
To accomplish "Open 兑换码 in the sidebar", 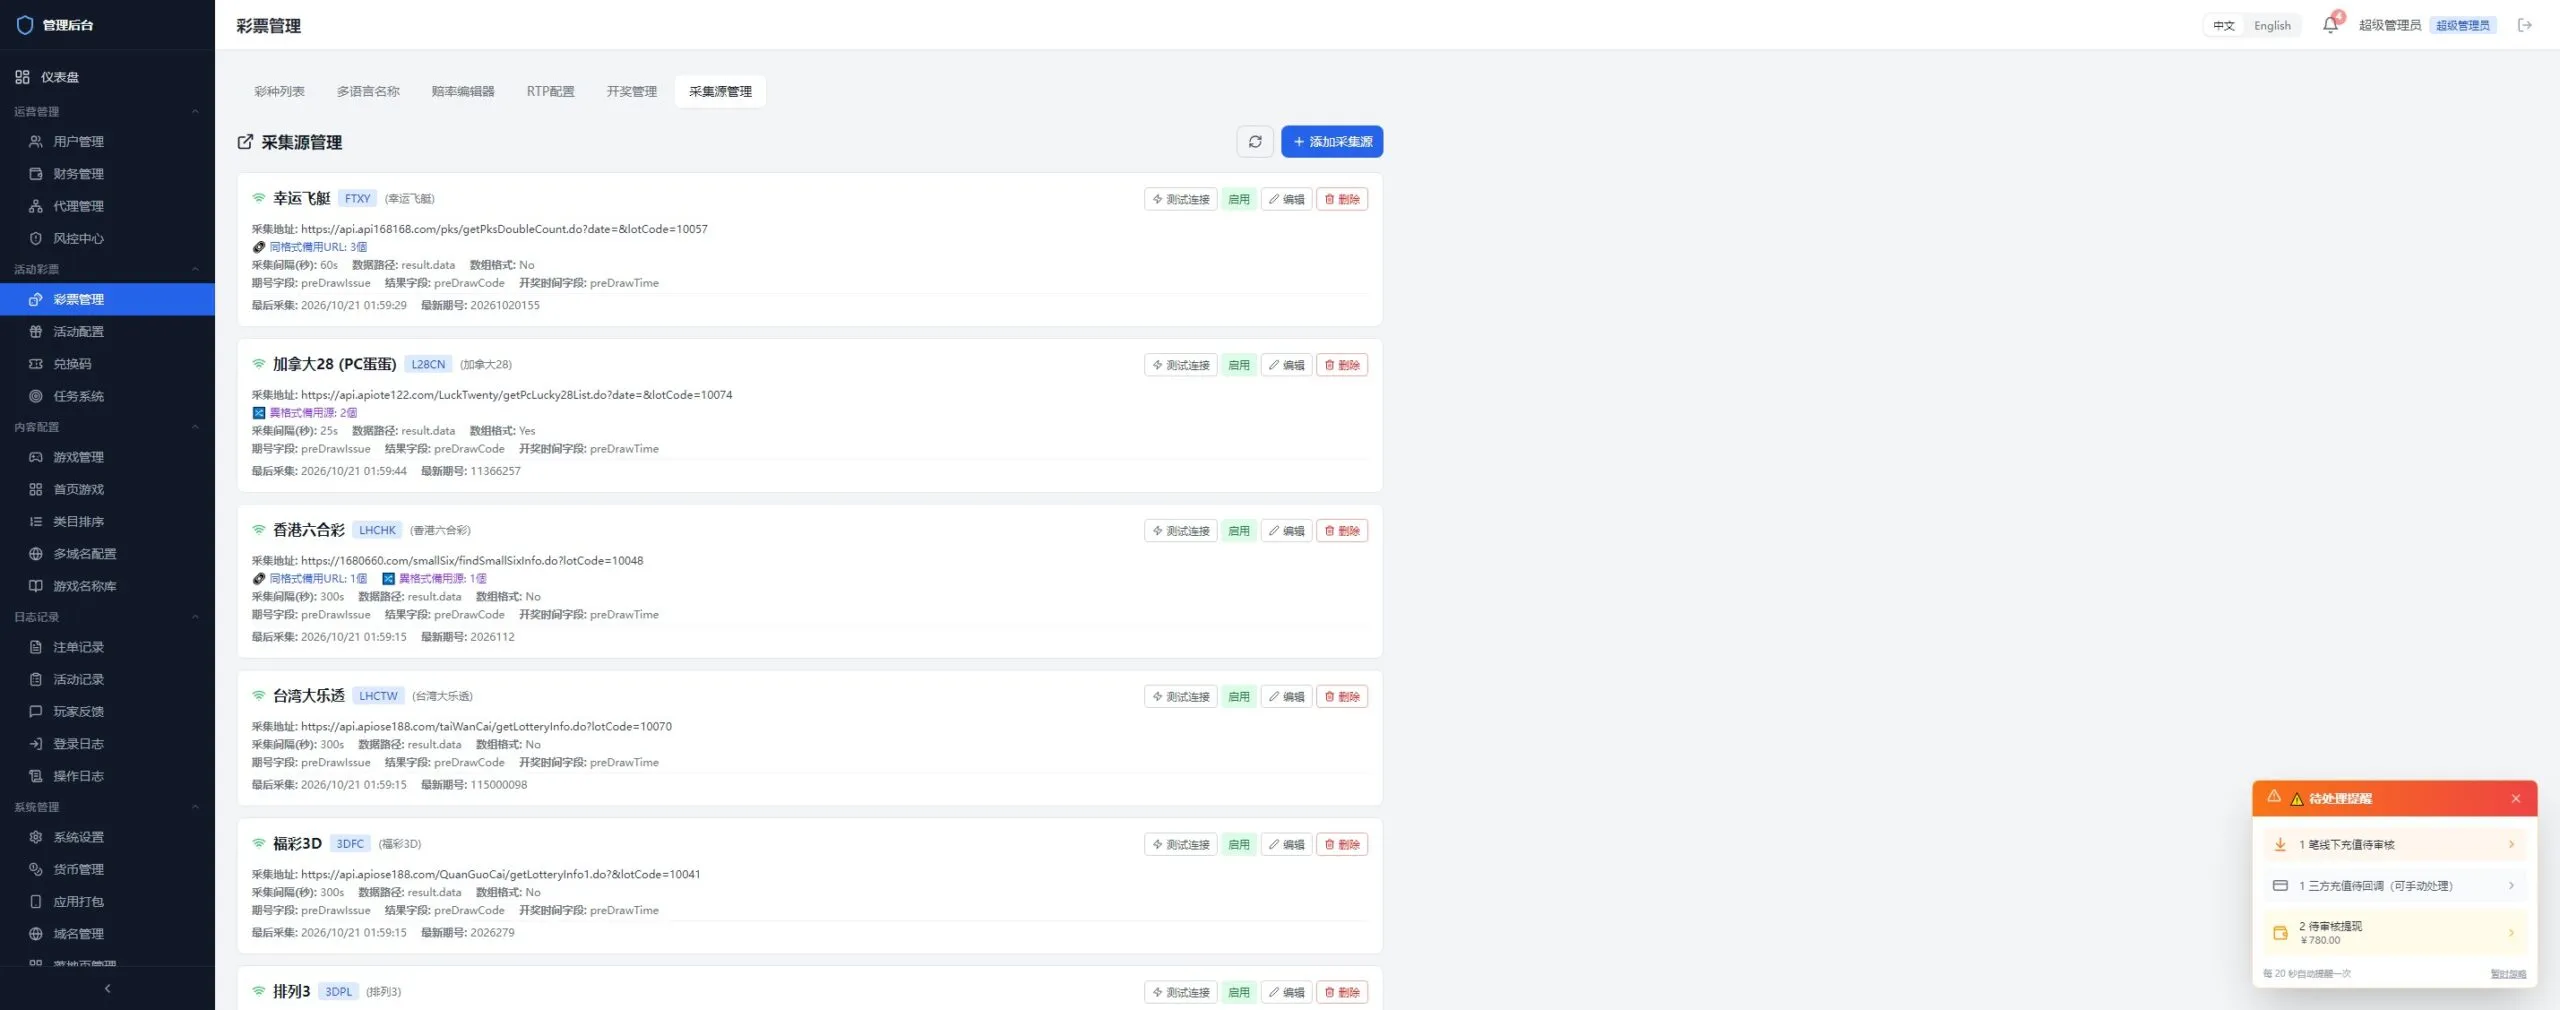I will point(107,364).
